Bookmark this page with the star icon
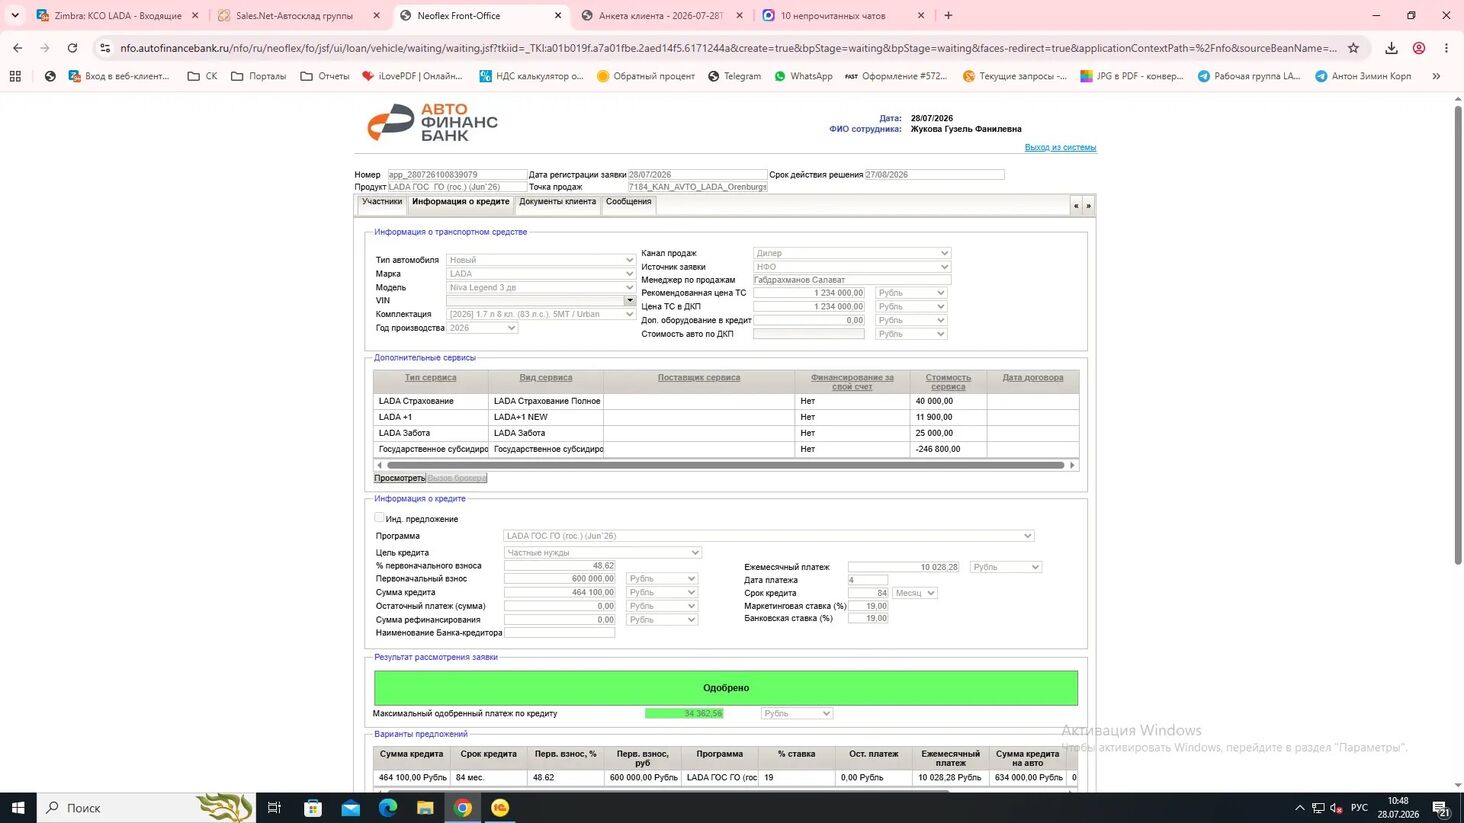 click(1353, 48)
